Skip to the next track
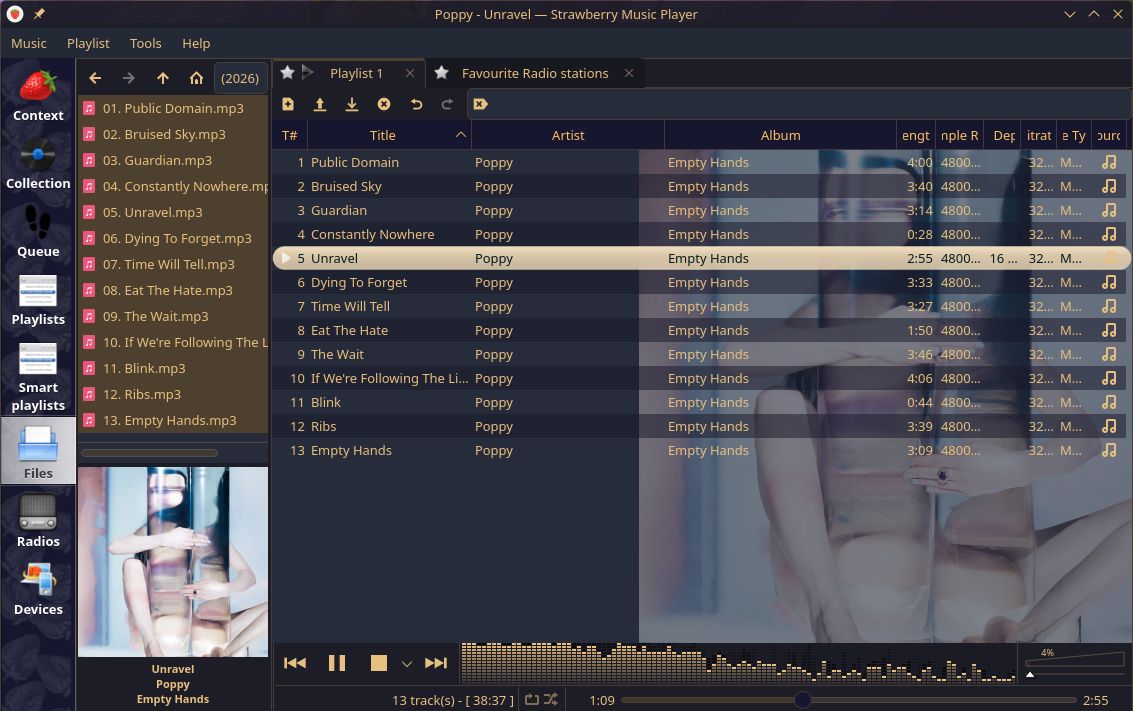Screen dimensions: 1133x711 [436, 663]
